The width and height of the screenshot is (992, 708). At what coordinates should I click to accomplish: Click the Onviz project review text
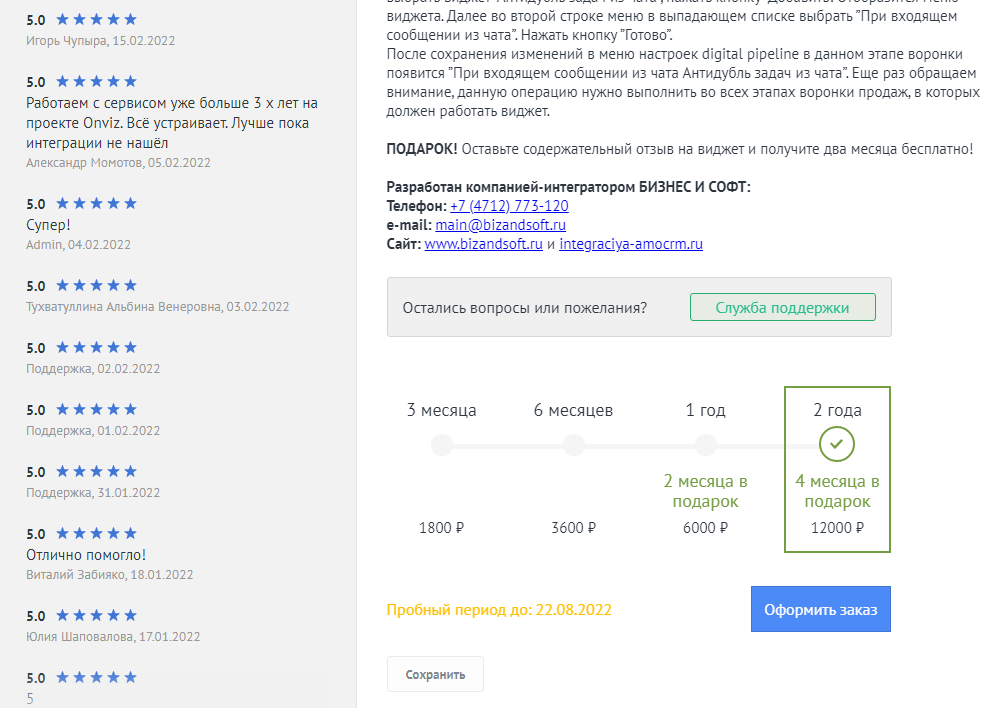coord(171,123)
